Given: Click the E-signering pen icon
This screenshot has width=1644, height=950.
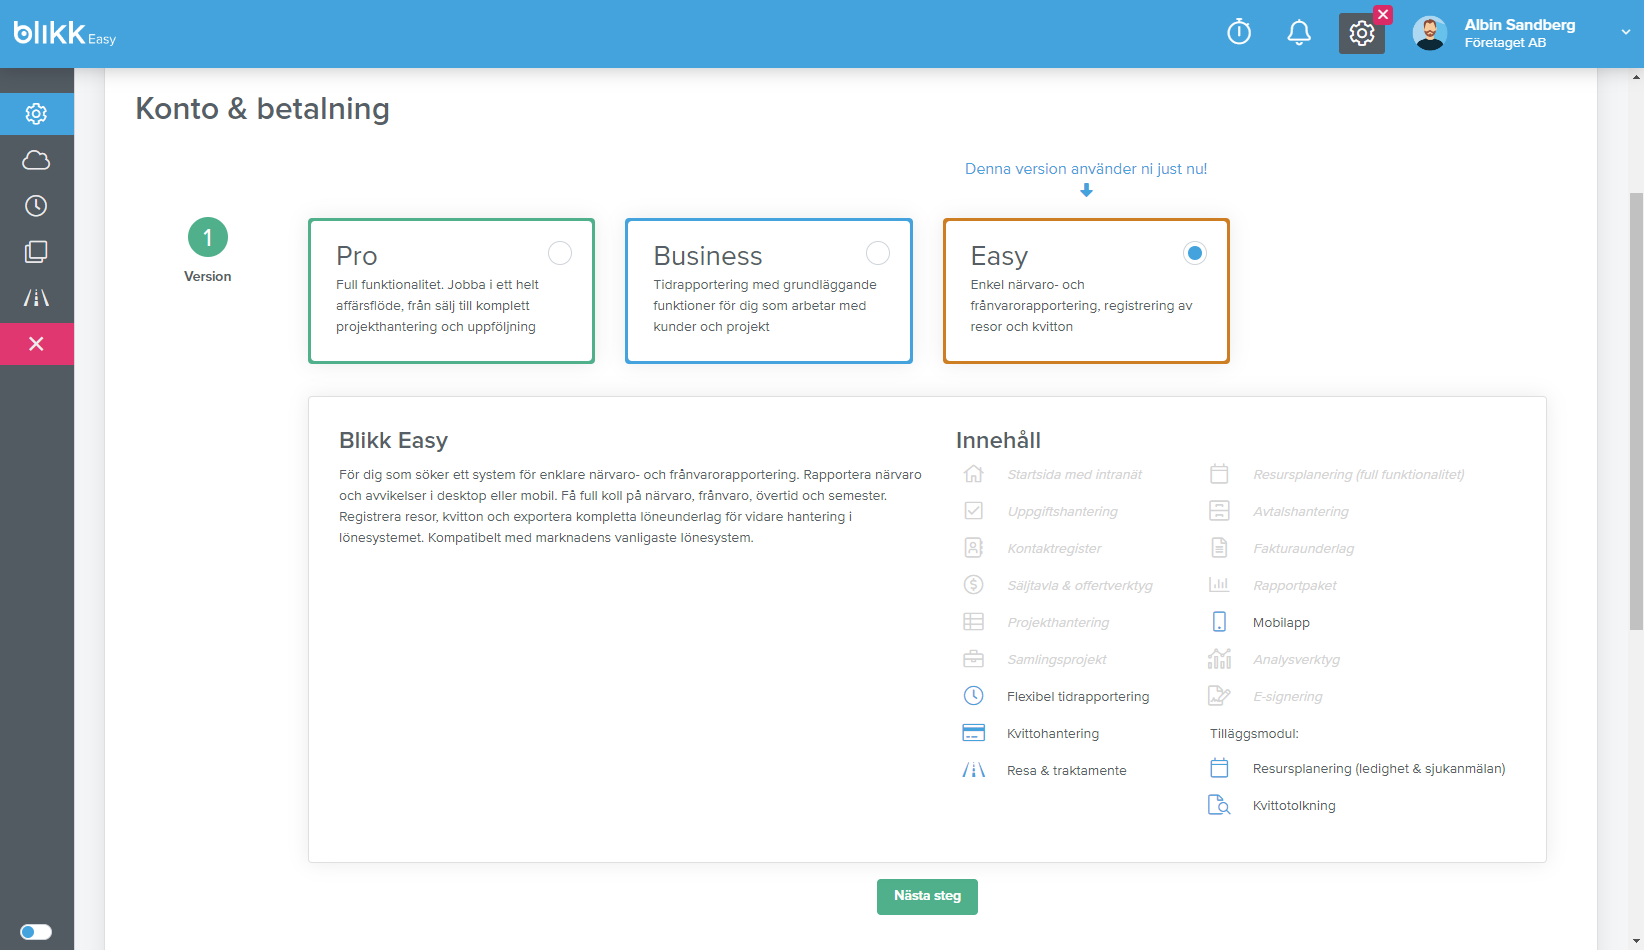Looking at the screenshot, I should pyautogui.click(x=1219, y=696).
